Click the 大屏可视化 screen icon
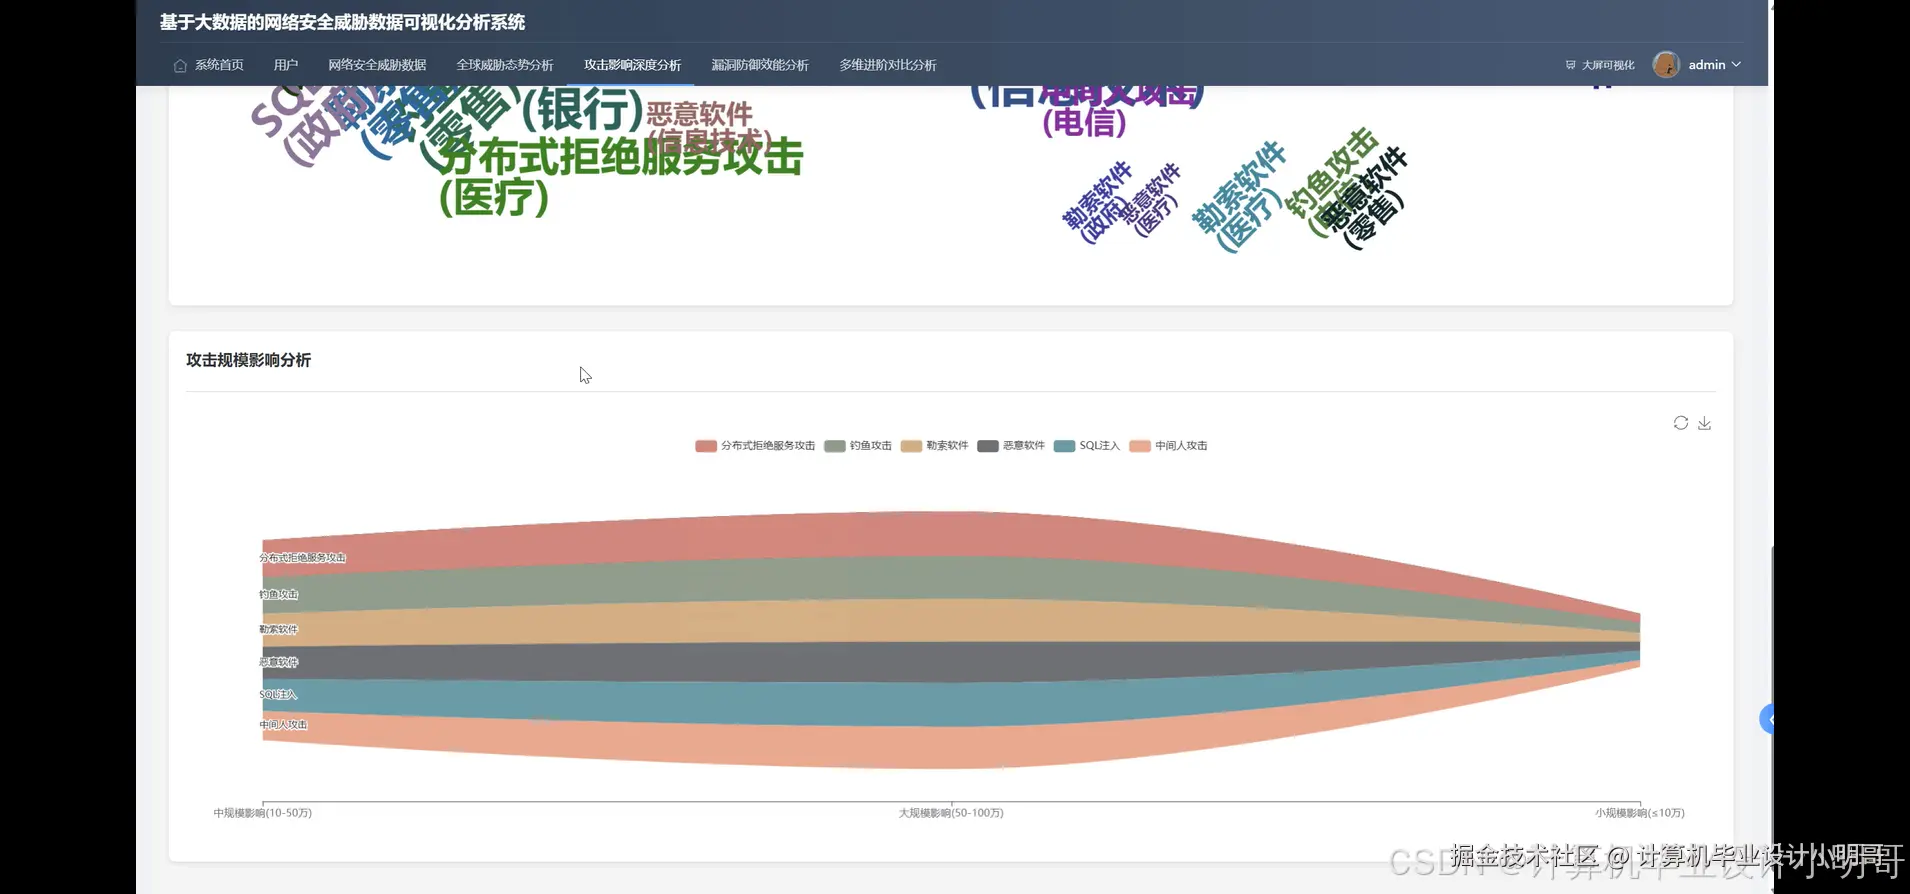The height and width of the screenshot is (894, 1910). click(x=1570, y=65)
